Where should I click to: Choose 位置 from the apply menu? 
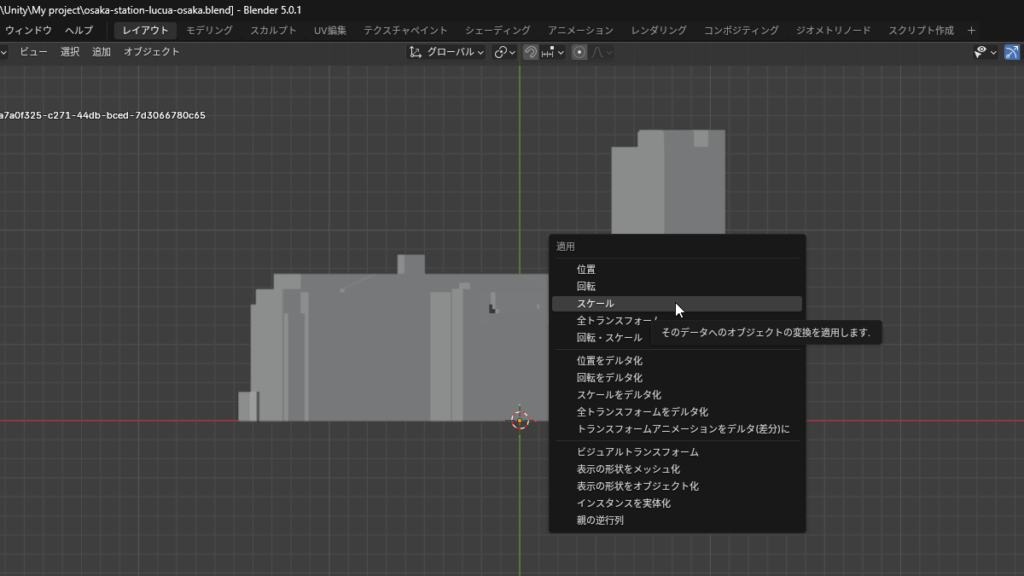click(x=586, y=269)
